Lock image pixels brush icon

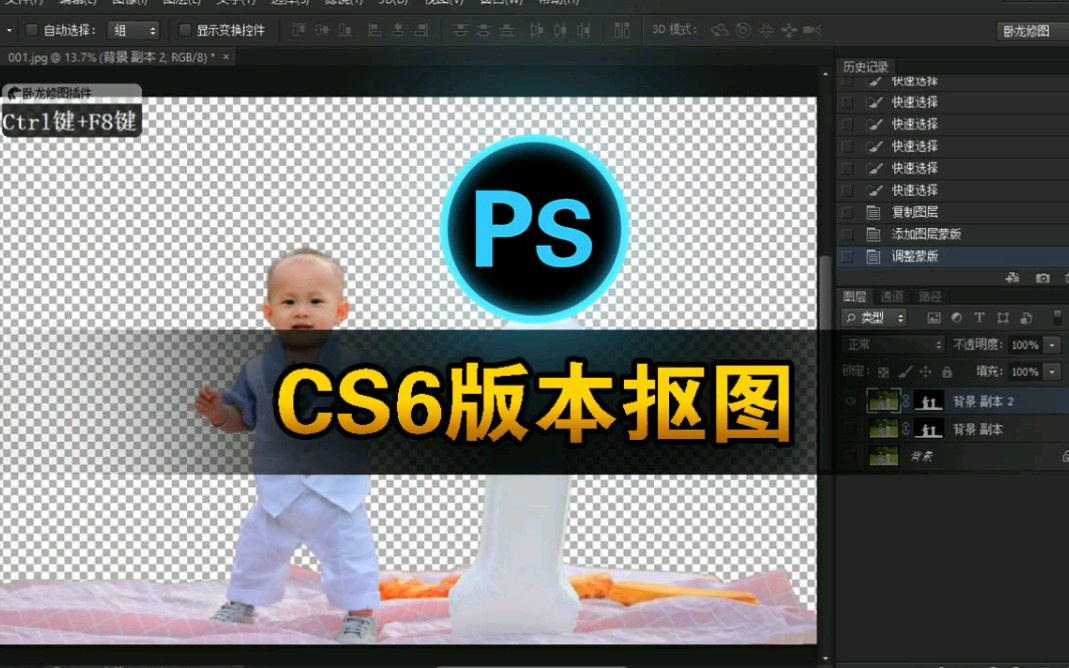tap(905, 372)
